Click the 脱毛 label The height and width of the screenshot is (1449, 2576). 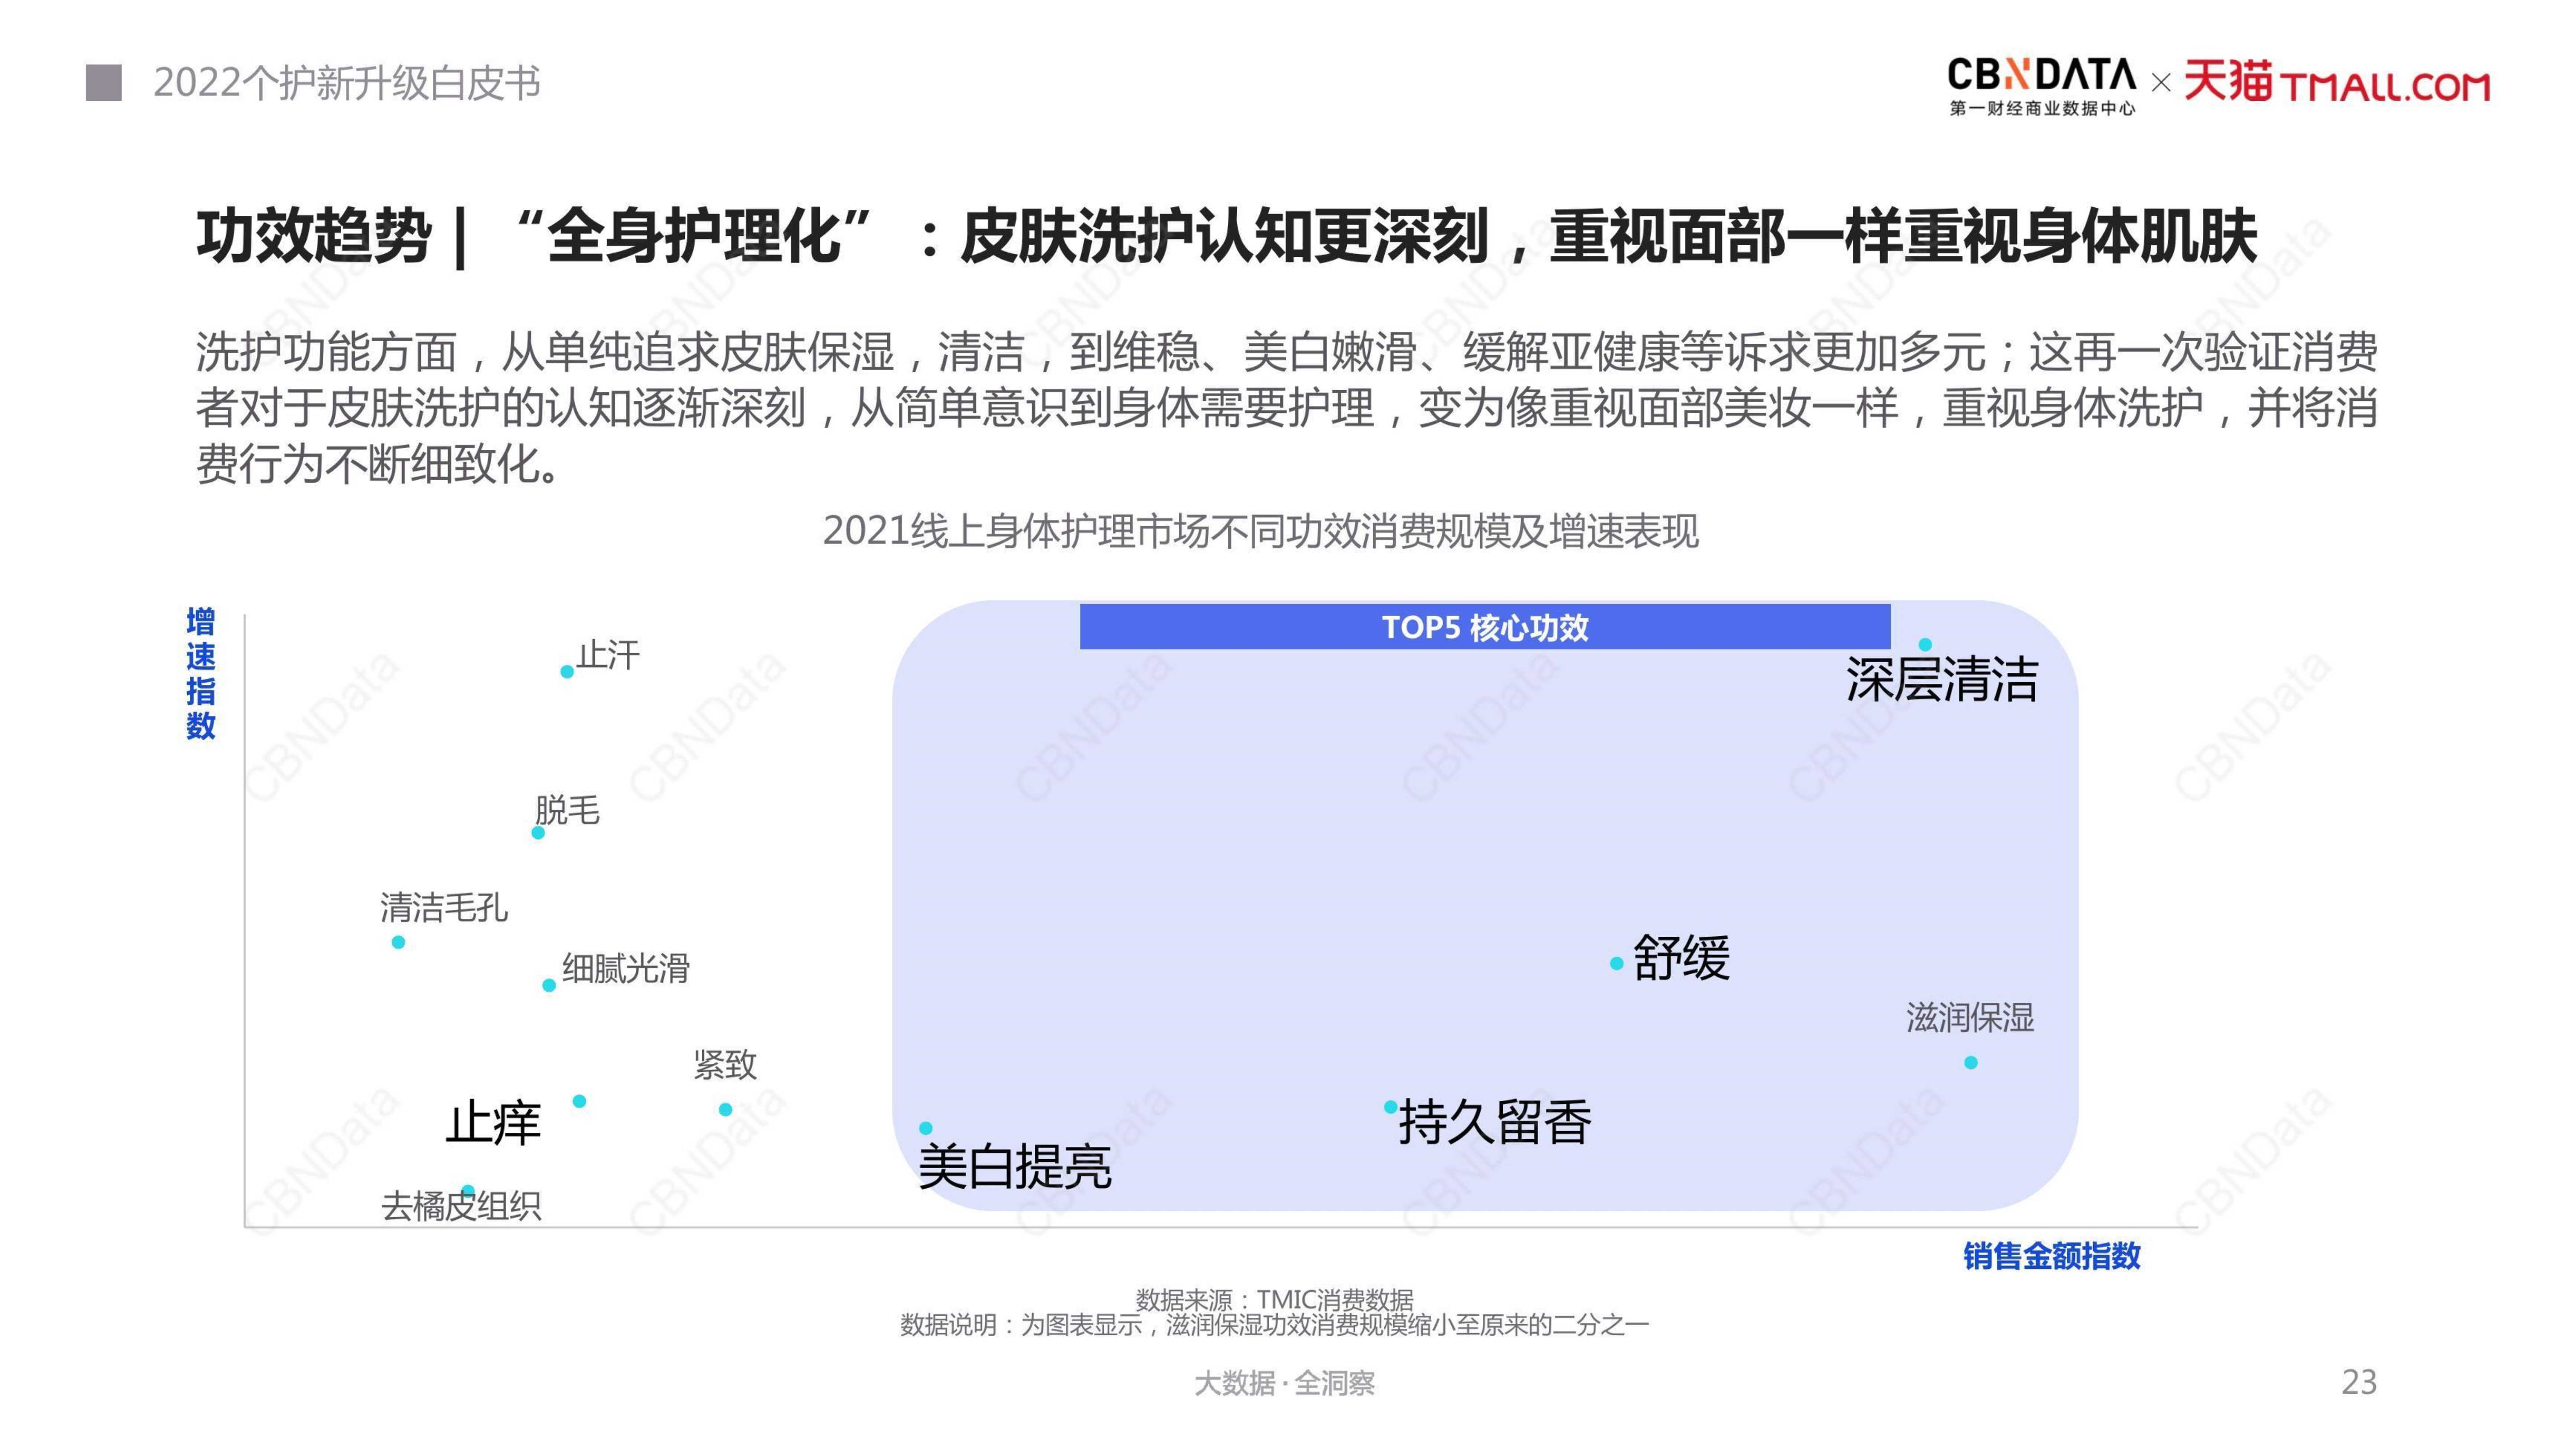(x=567, y=810)
